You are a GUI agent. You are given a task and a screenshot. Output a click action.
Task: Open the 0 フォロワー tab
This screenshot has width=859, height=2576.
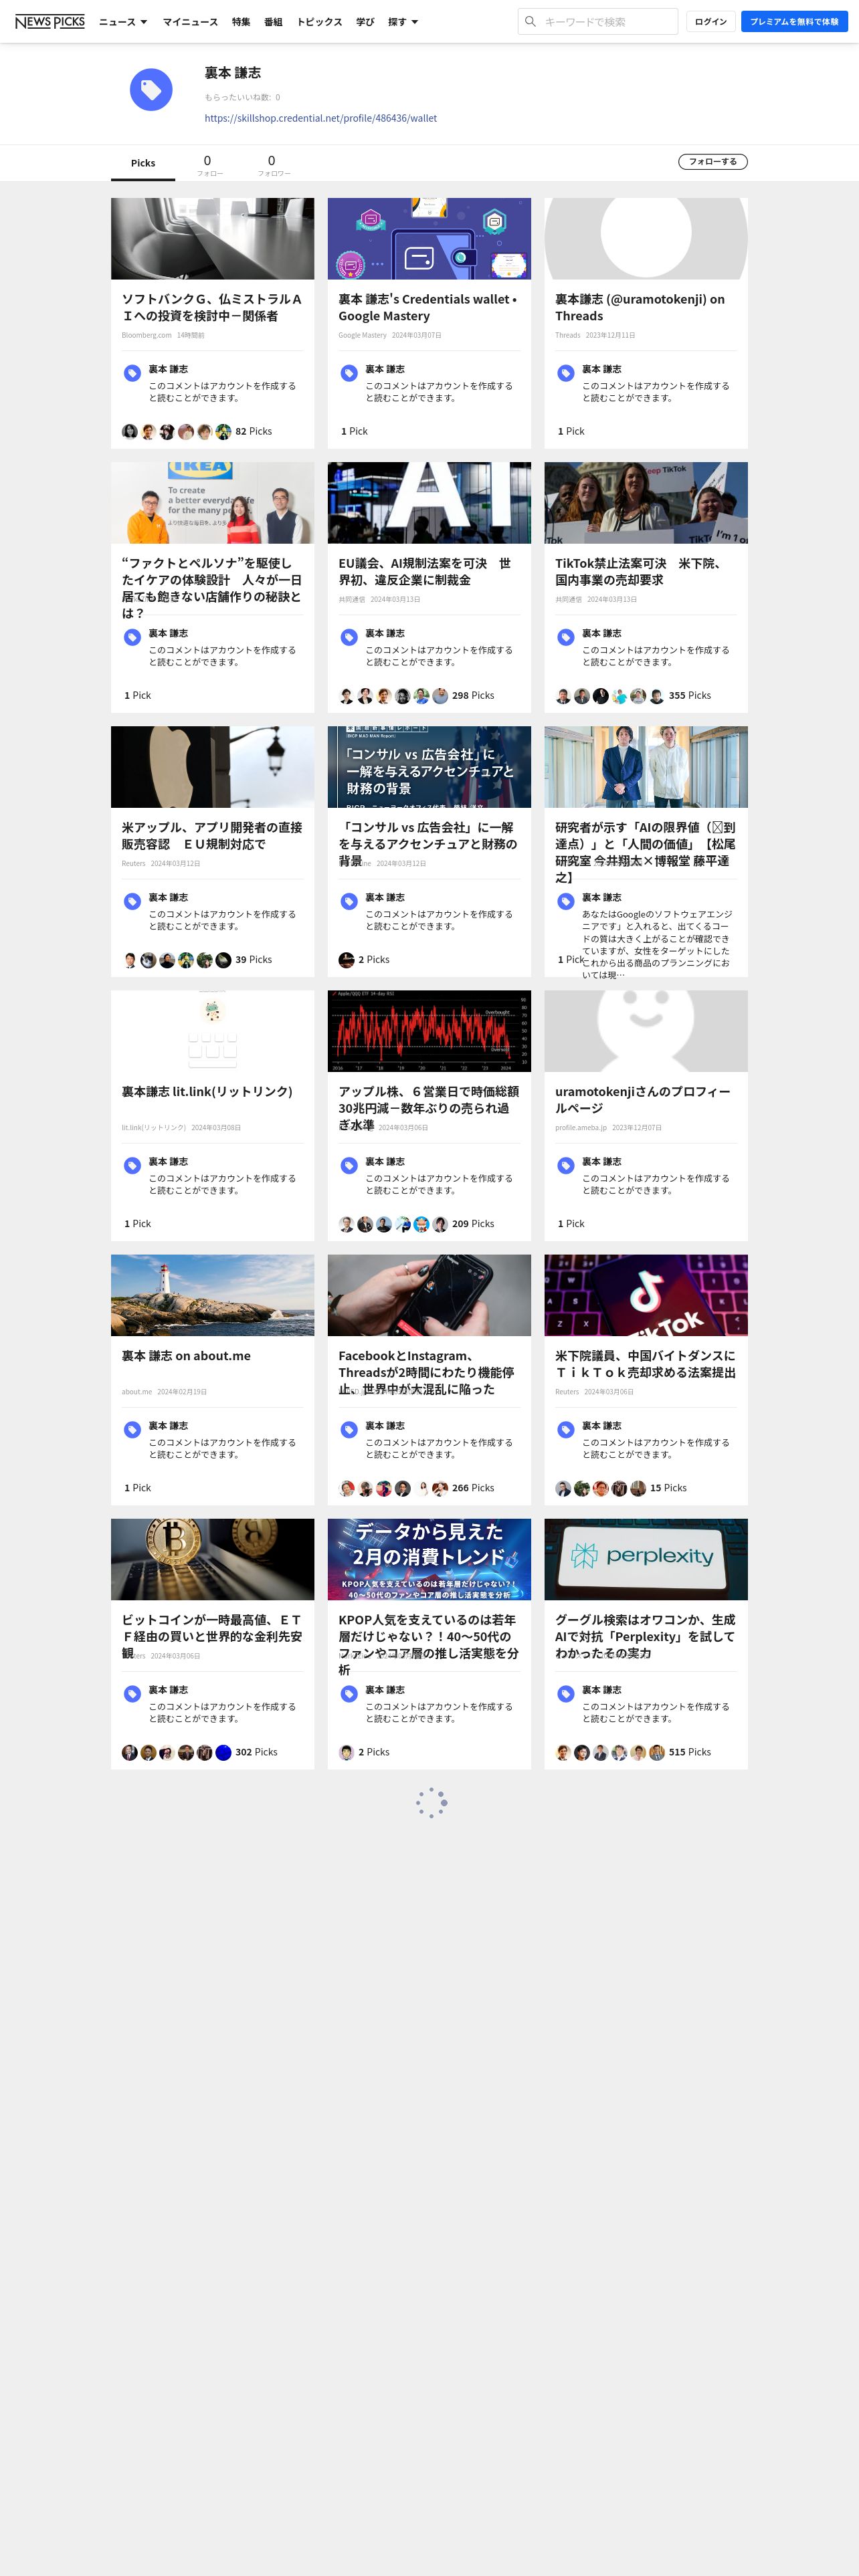coord(273,165)
